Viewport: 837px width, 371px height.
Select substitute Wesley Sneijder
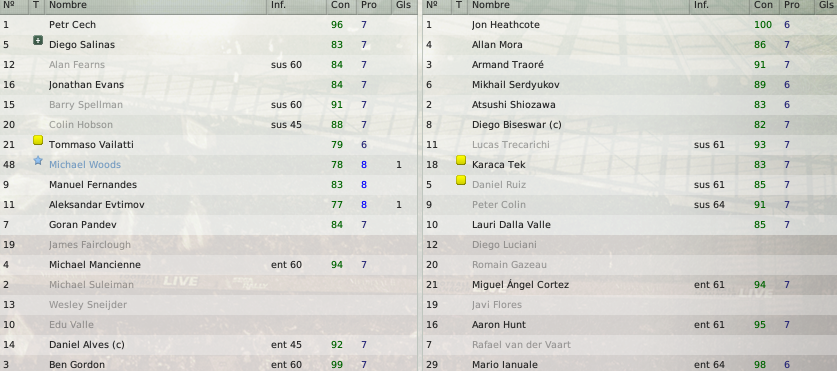pyautogui.click(x=208, y=305)
